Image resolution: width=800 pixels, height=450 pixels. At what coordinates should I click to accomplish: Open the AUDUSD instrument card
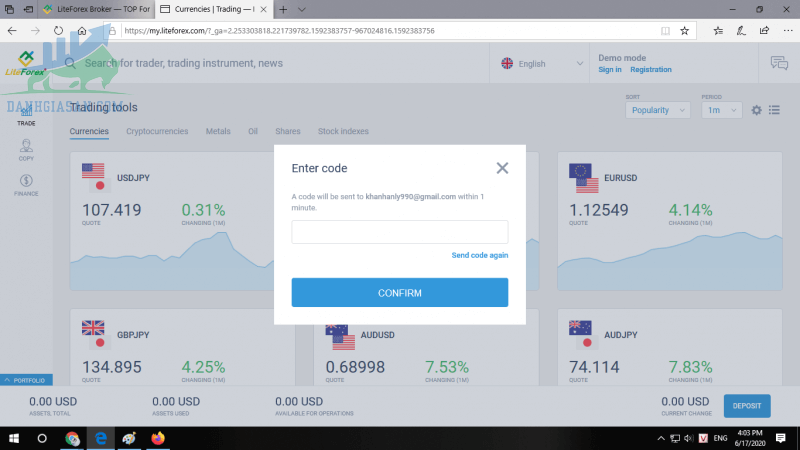[426, 355]
